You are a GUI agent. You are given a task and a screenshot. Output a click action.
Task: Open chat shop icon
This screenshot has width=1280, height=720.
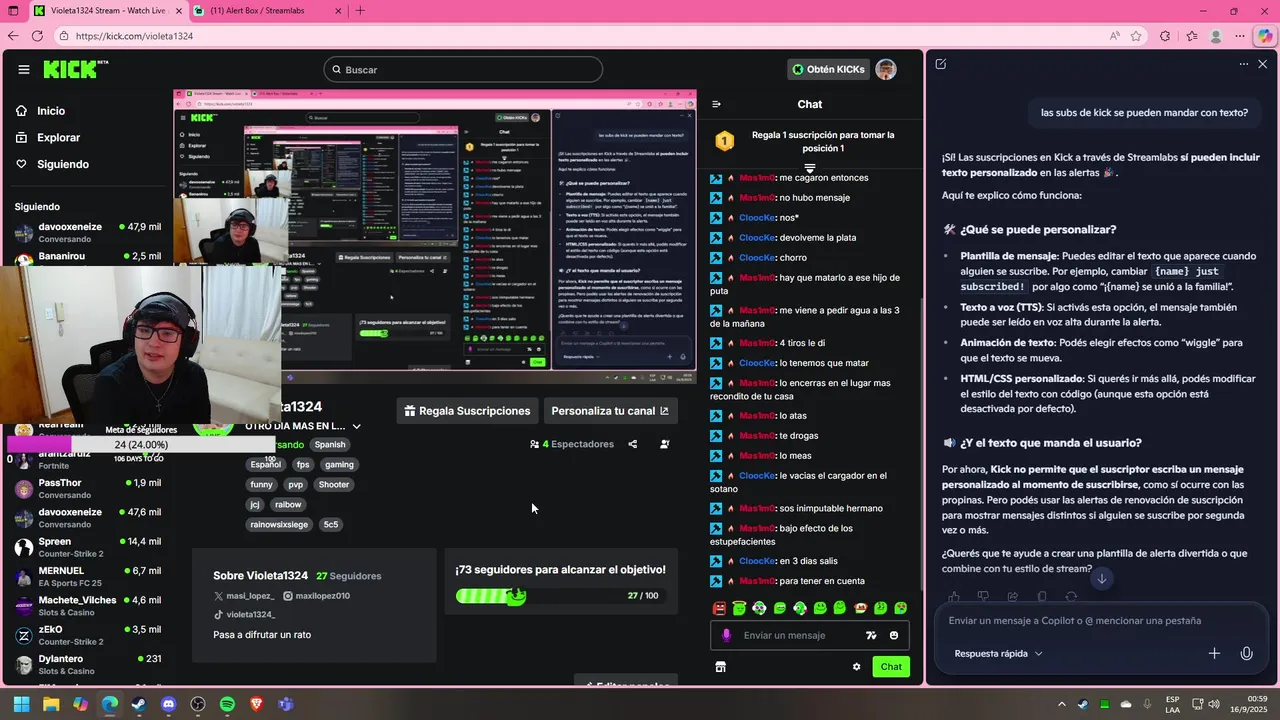(x=720, y=667)
